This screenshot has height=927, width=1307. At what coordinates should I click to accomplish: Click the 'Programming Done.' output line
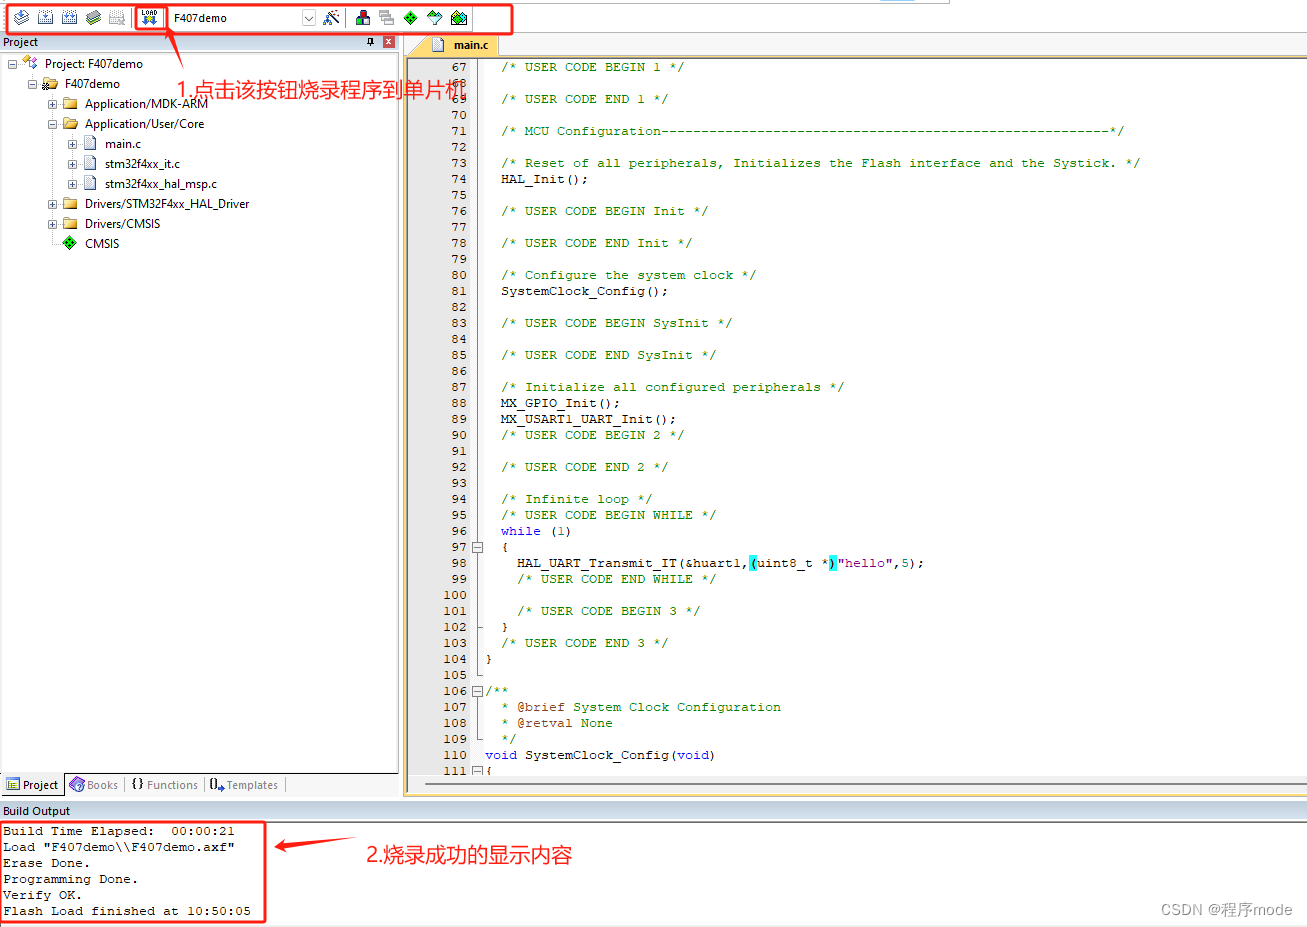[x=71, y=879]
